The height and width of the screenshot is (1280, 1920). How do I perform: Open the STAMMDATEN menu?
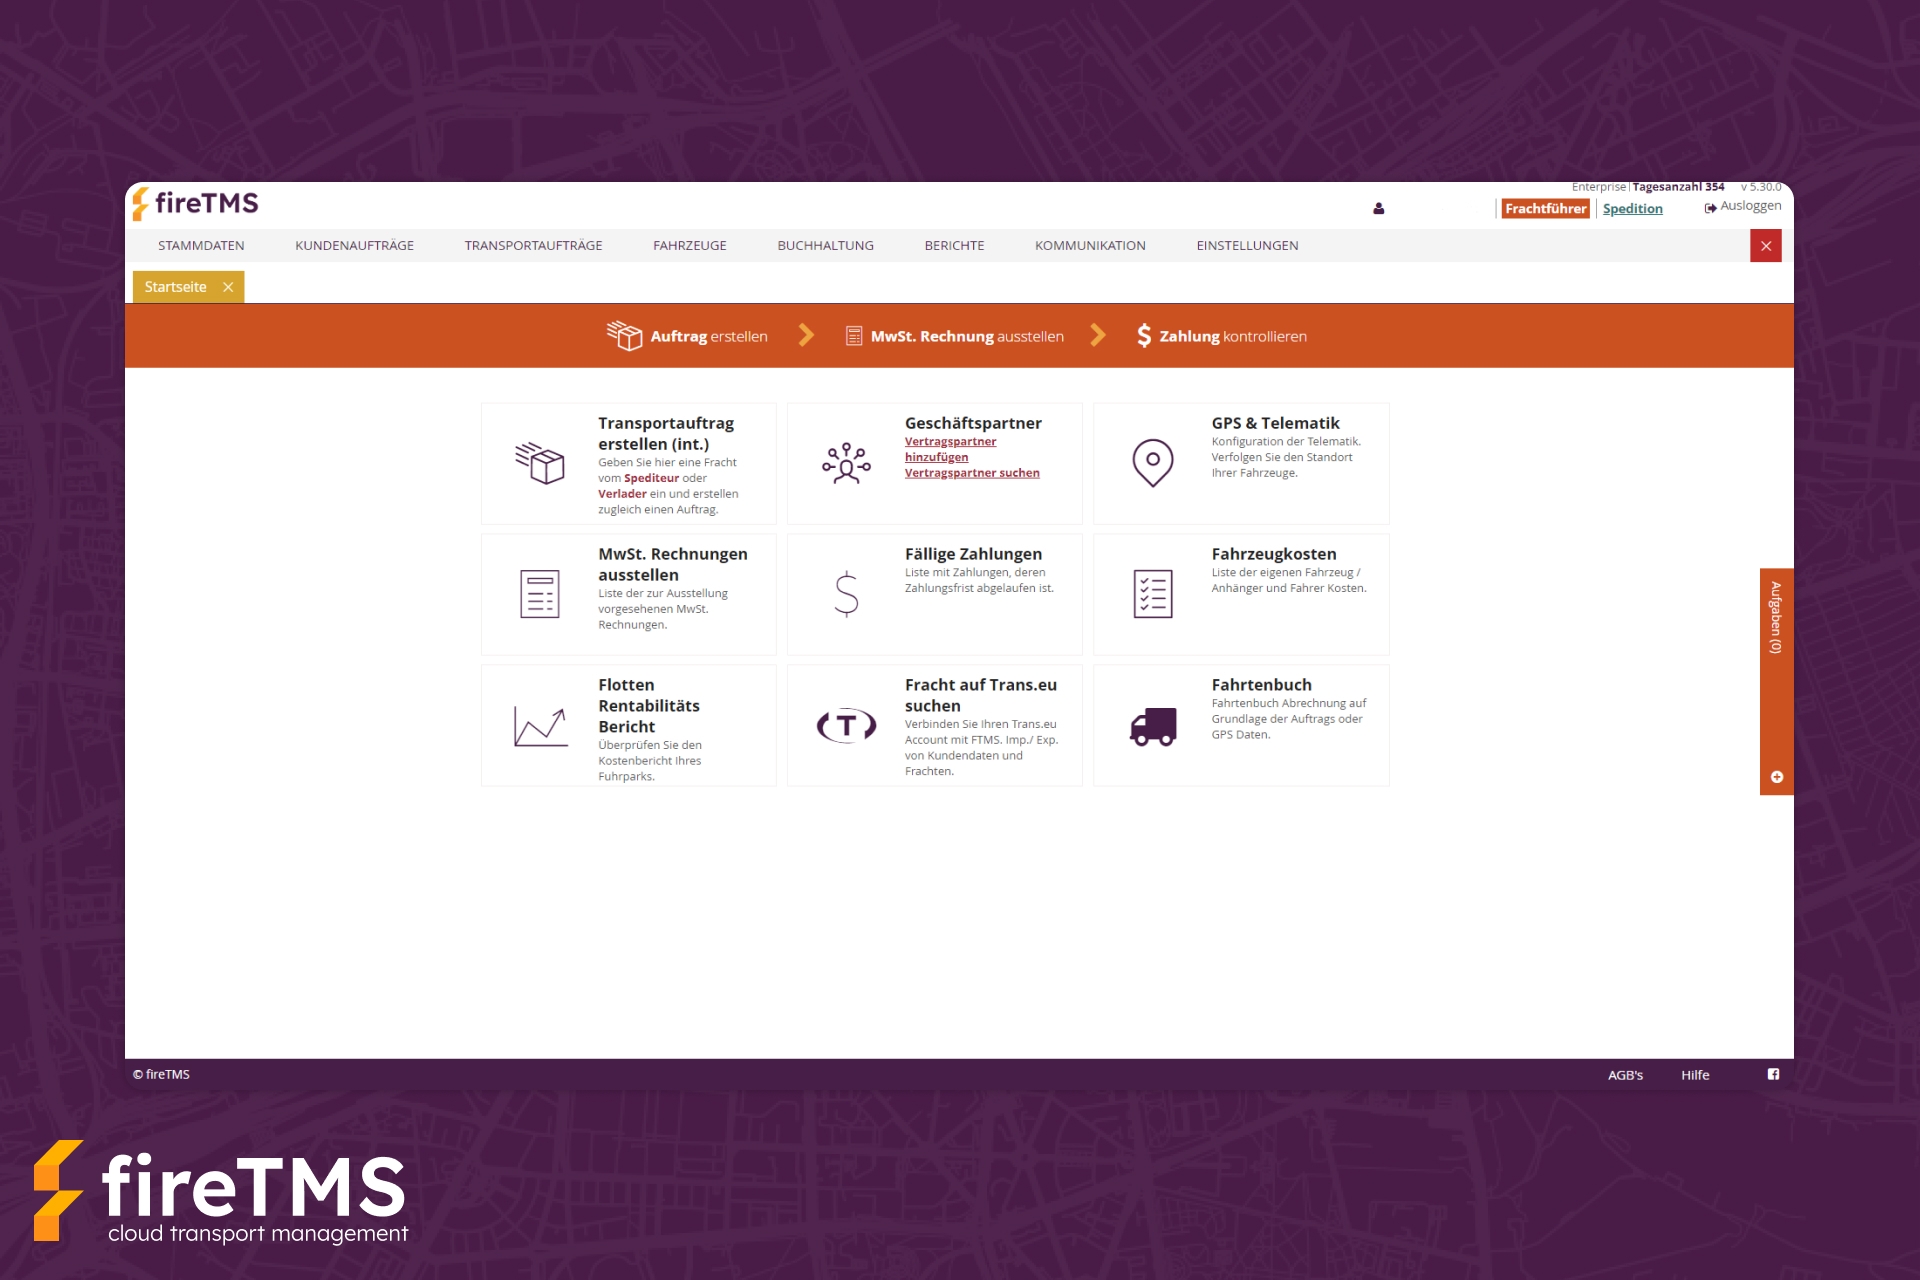click(201, 246)
